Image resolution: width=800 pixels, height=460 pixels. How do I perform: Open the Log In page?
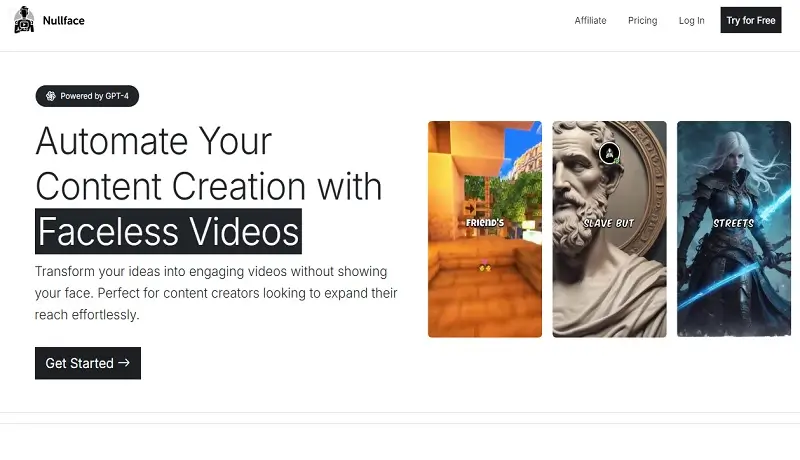pyautogui.click(x=691, y=21)
